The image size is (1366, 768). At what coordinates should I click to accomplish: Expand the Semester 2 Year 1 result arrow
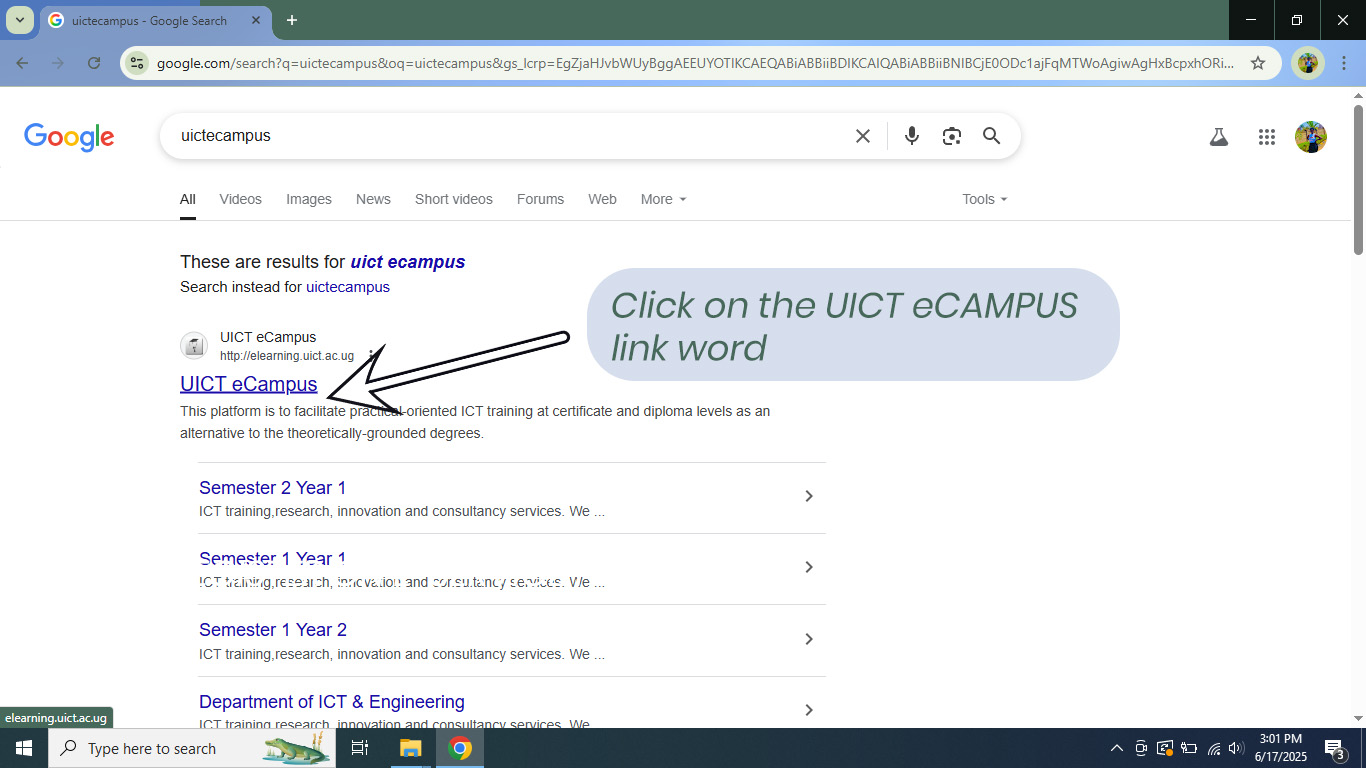point(808,496)
